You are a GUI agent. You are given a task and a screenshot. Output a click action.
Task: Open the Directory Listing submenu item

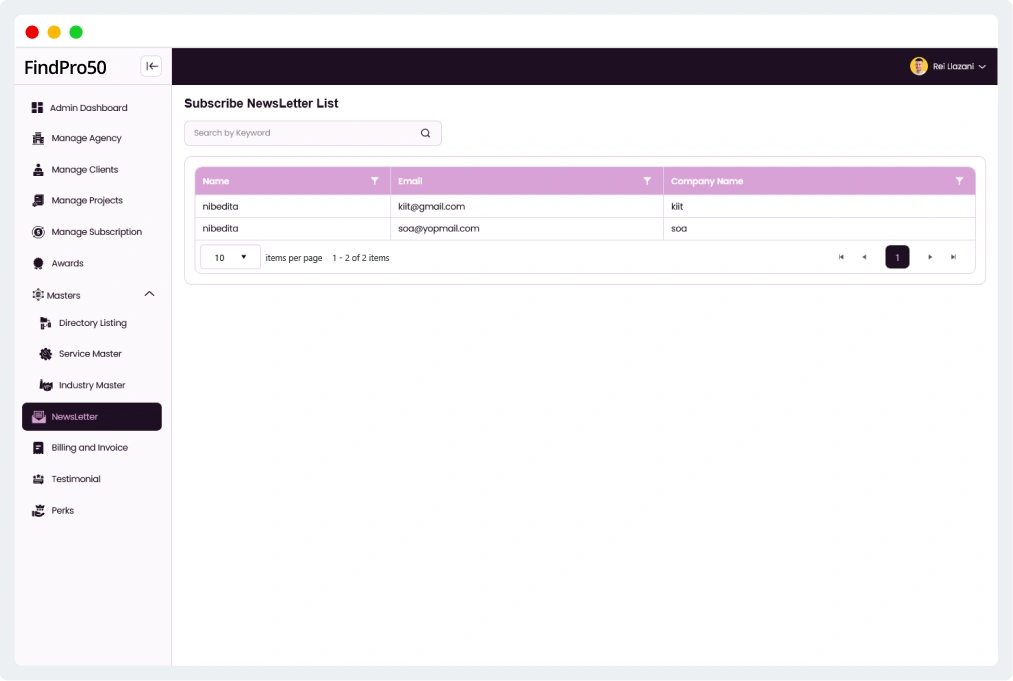pyautogui.click(x=92, y=323)
